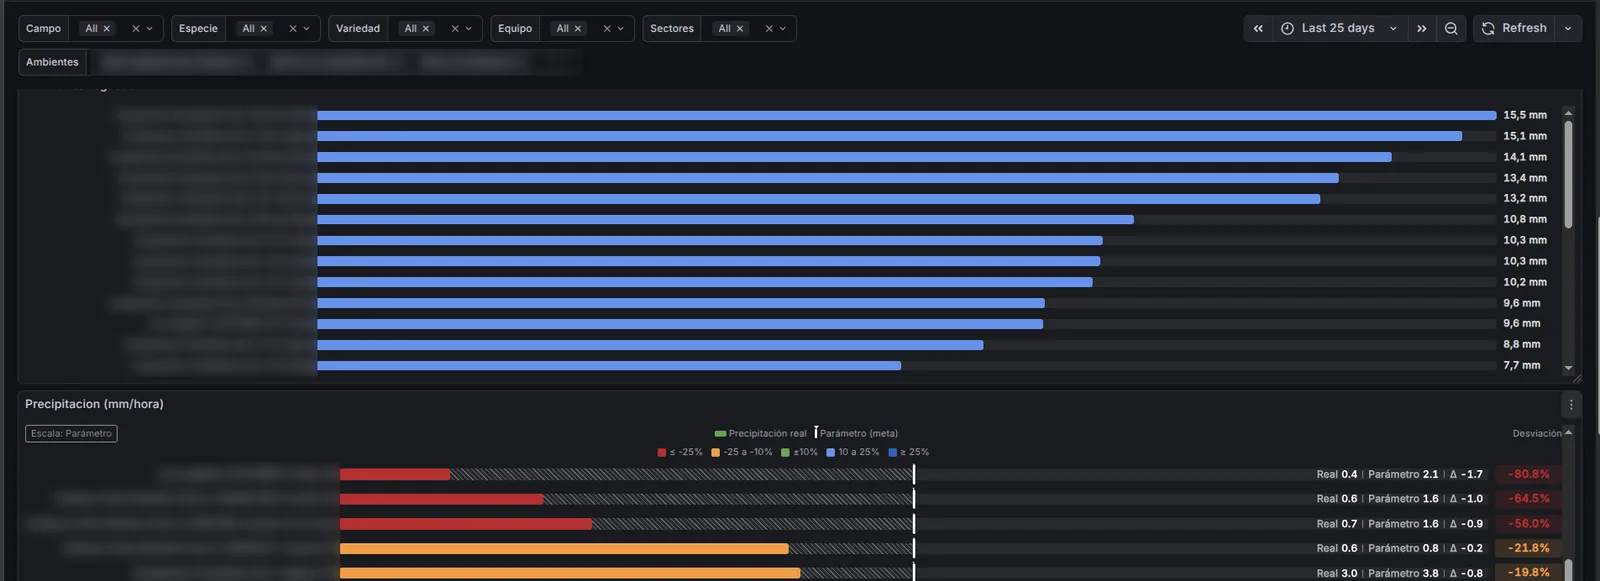Click the Real 0.7 Parámetro 1.6 text

click(1377, 524)
